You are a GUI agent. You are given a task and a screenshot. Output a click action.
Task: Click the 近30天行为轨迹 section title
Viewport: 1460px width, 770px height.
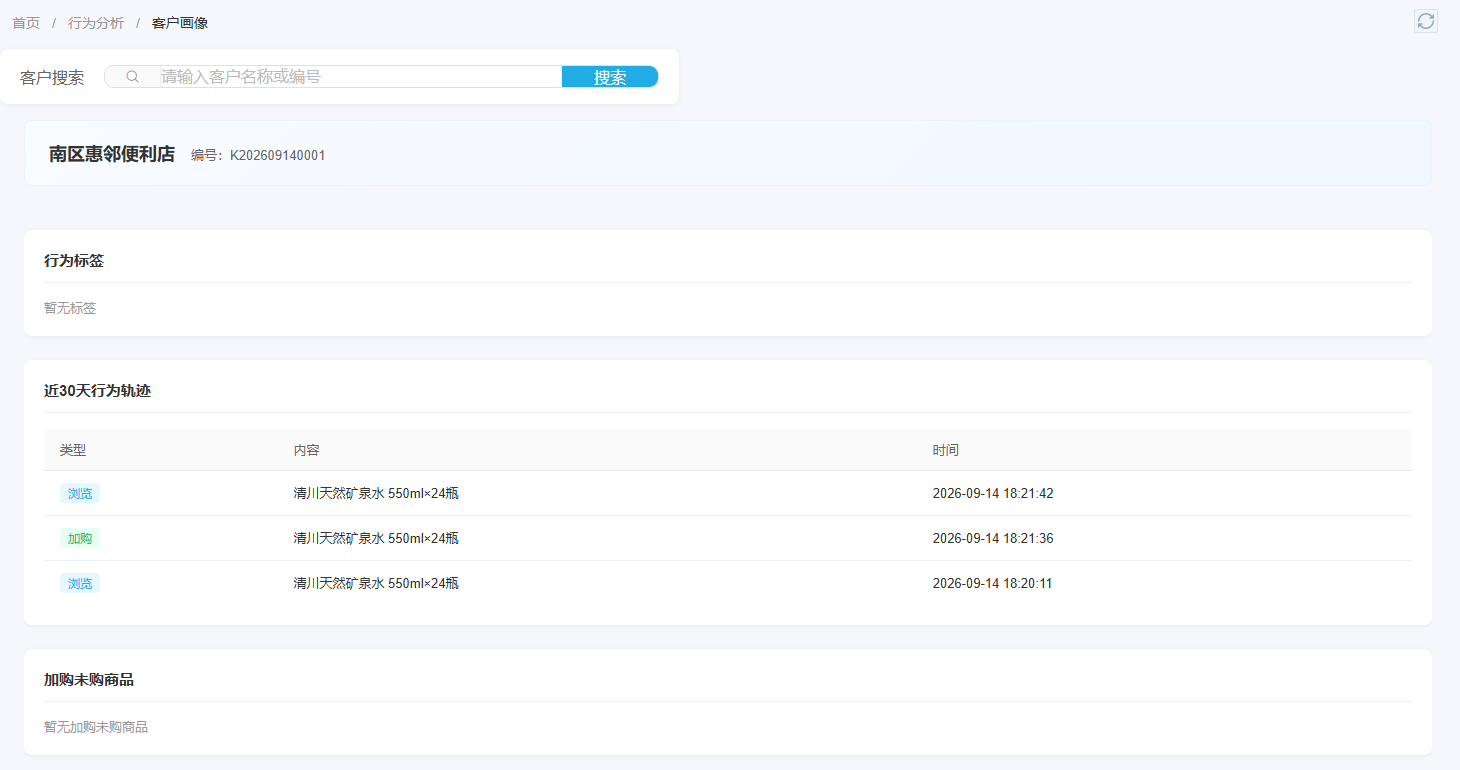click(97, 391)
